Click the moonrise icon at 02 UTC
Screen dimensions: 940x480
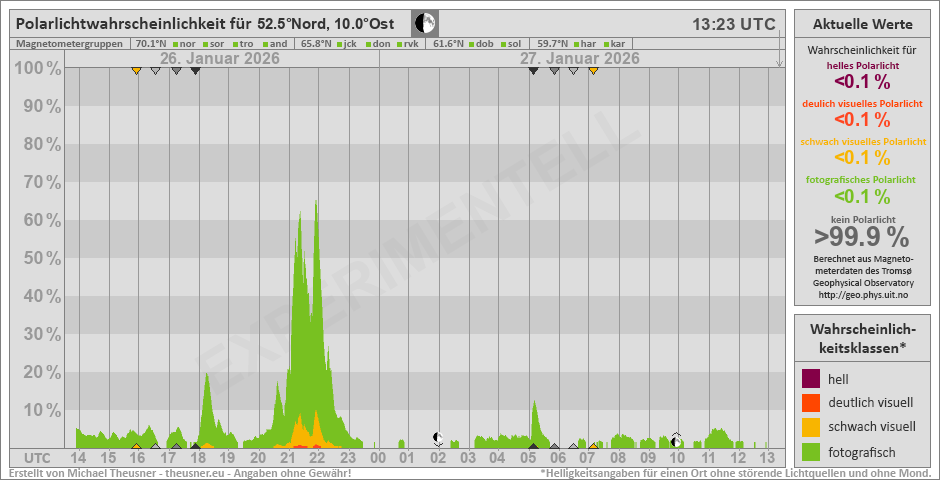pyautogui.click(x=438, y=438)
